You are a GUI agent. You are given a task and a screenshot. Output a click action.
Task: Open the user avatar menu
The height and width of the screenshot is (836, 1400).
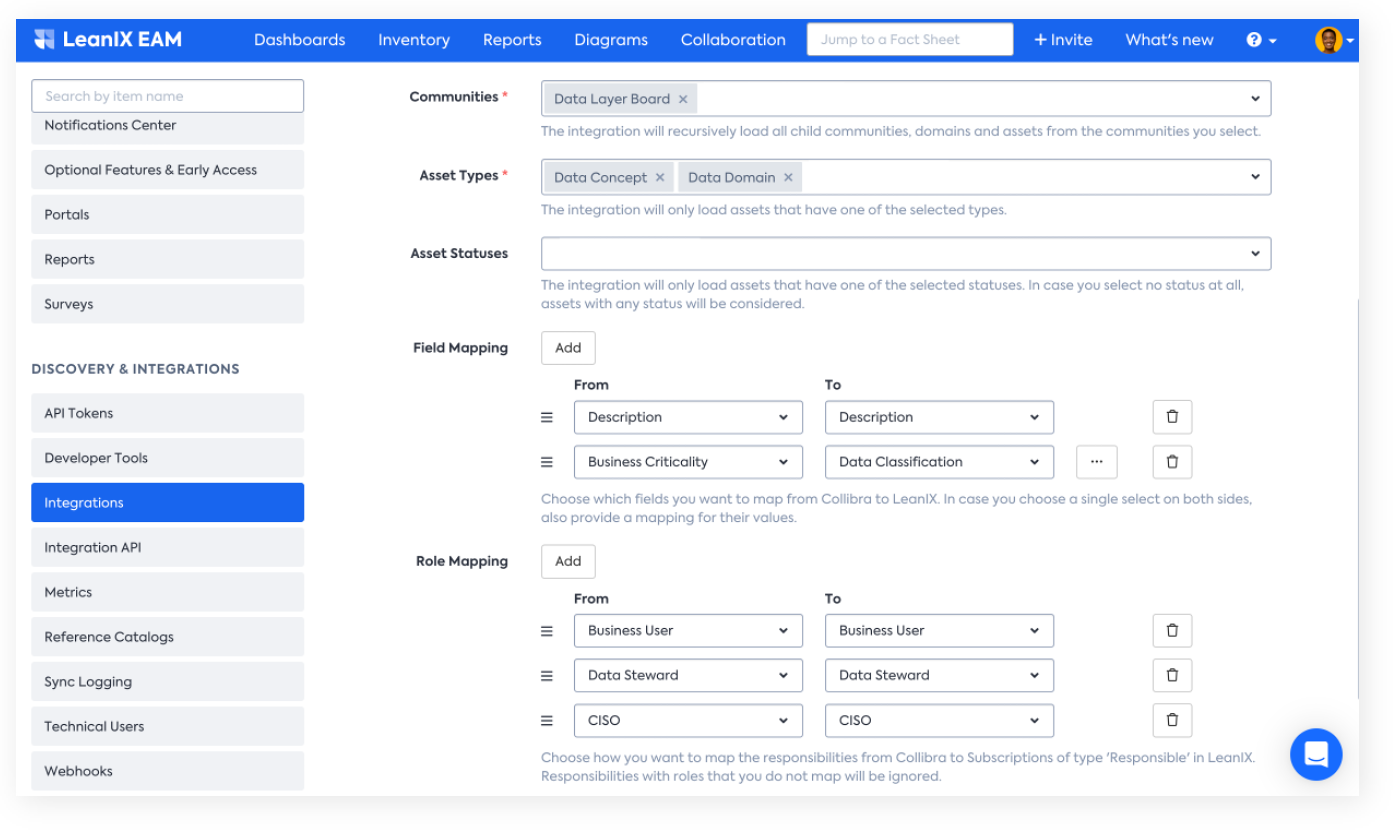pos(1334,40)
